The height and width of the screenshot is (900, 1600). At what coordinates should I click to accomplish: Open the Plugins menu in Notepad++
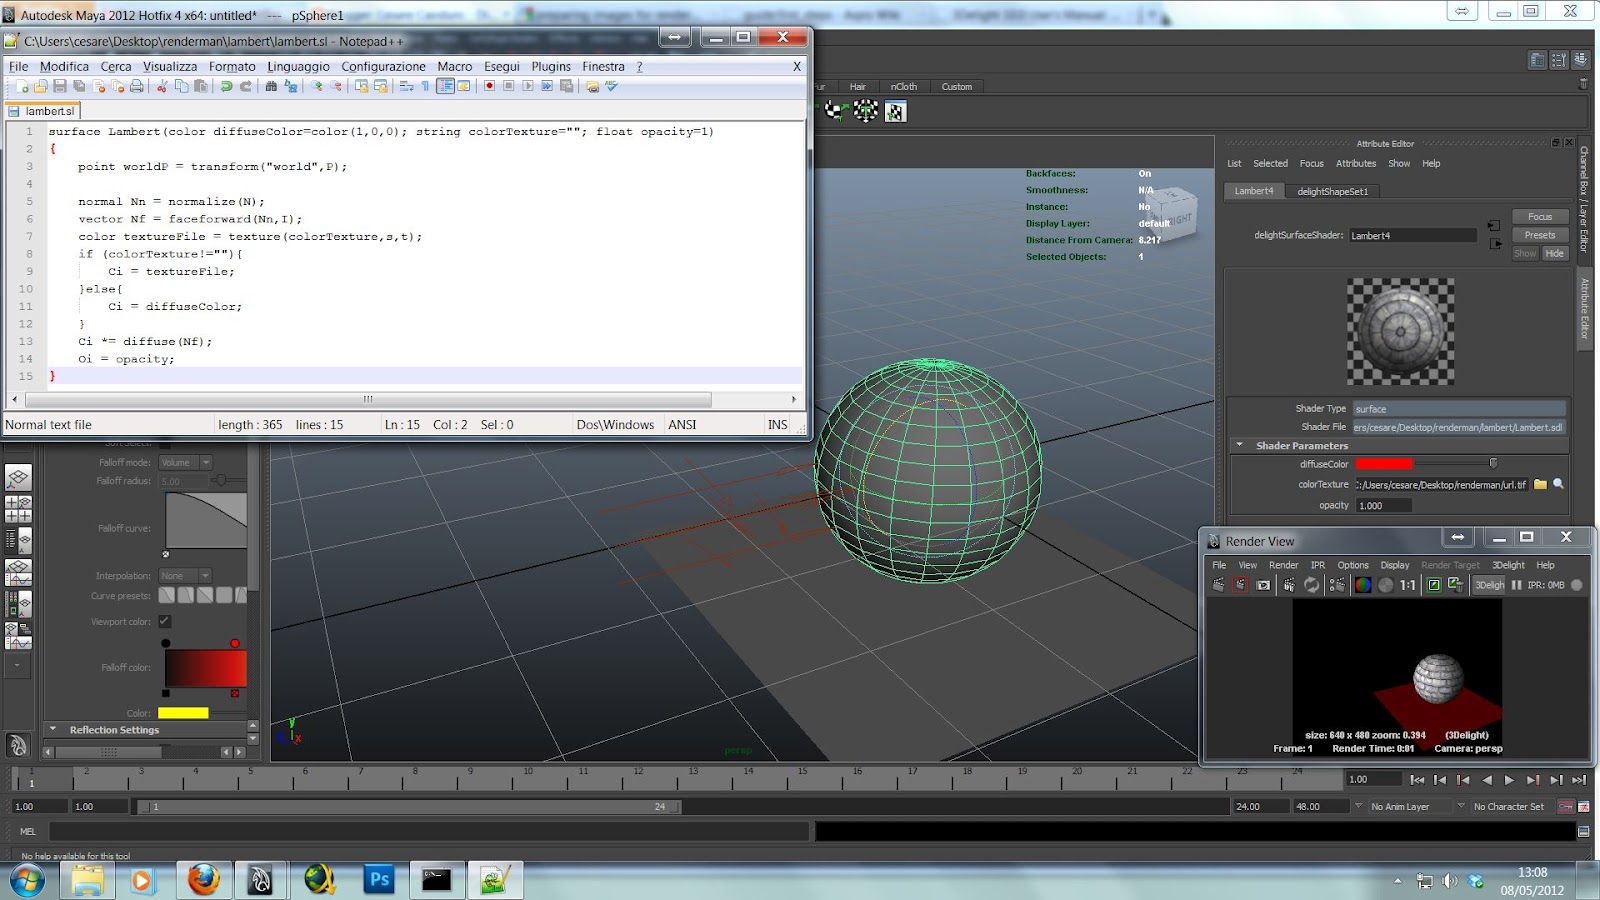coord(551,66)
